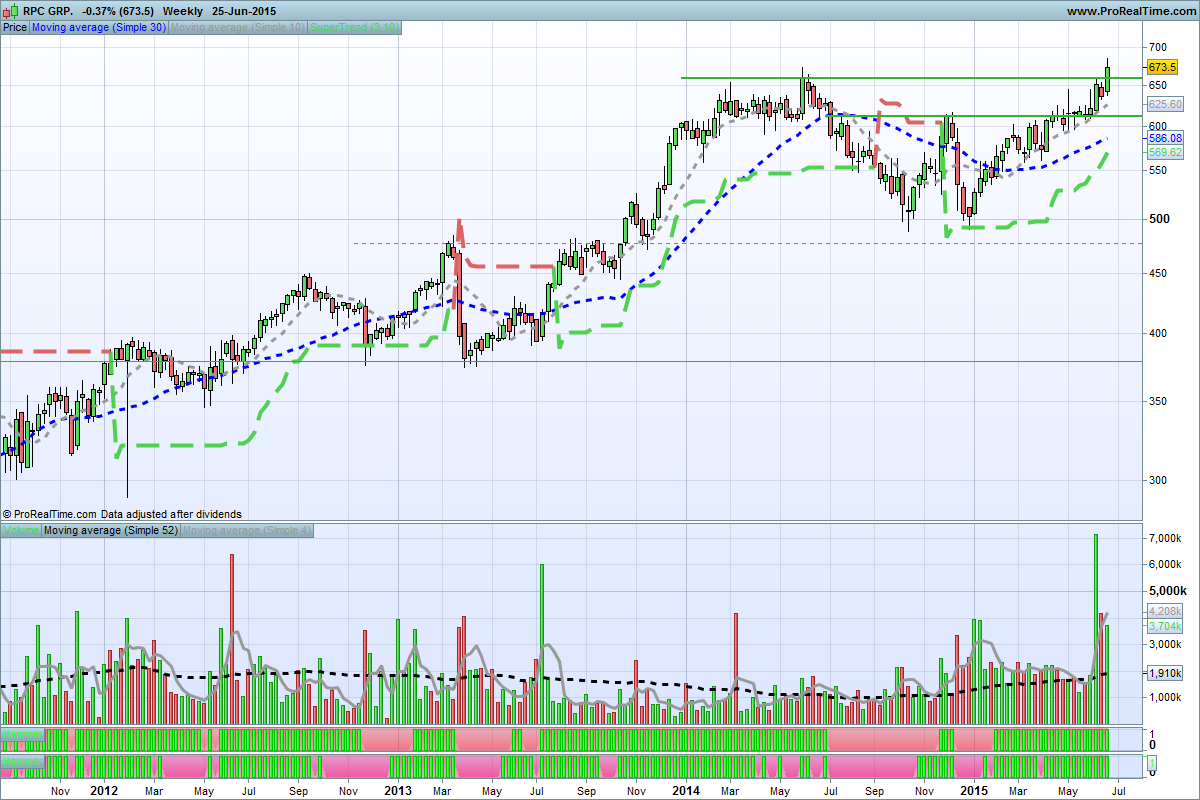The height and width of the screenshot is (800, 1200).
Task: Click the 500 level on price axis
Action: click(1158, 218)
